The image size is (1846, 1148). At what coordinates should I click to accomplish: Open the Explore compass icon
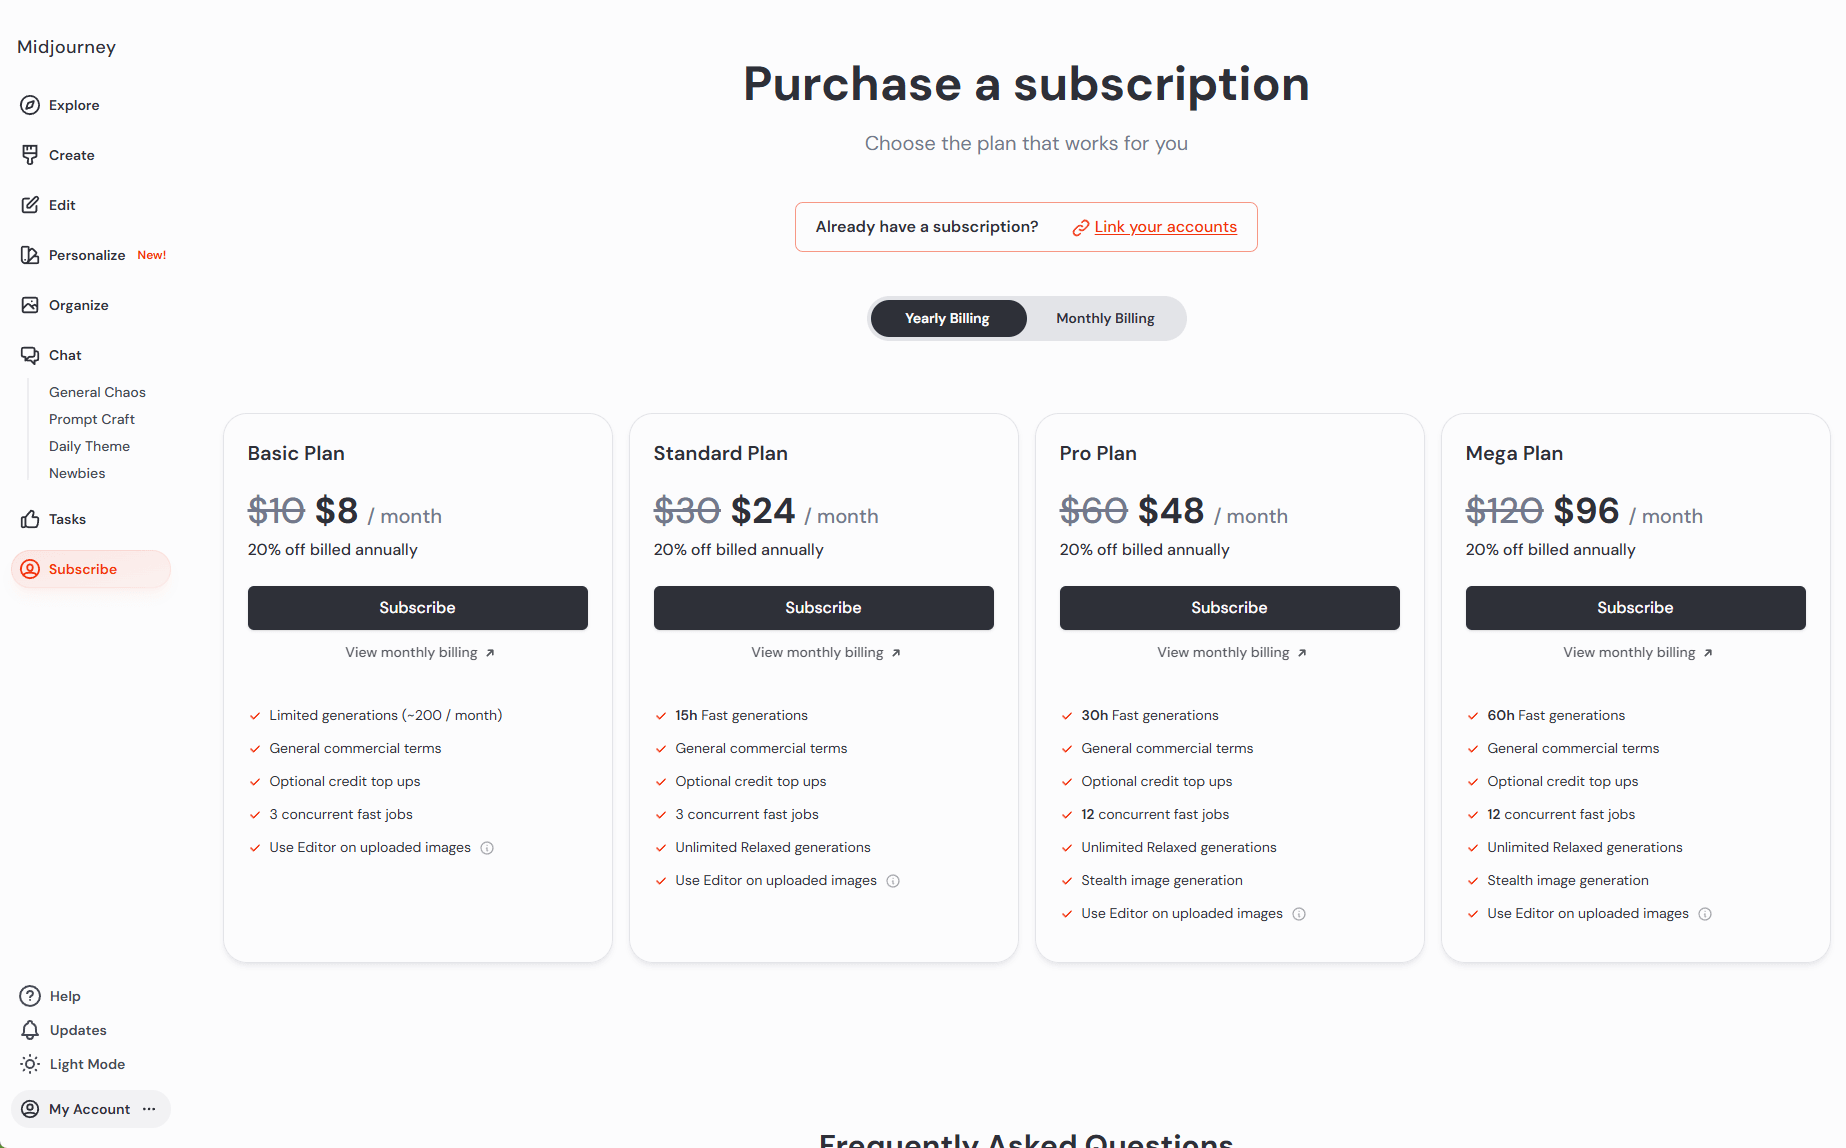(30, 105)
